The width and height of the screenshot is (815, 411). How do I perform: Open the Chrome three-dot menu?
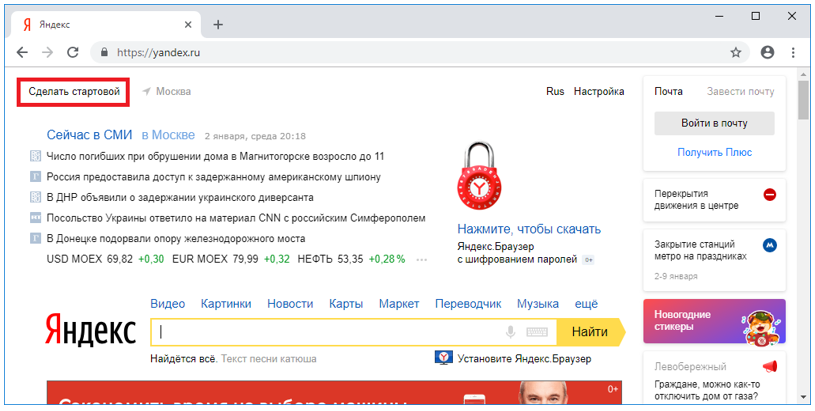793,52
